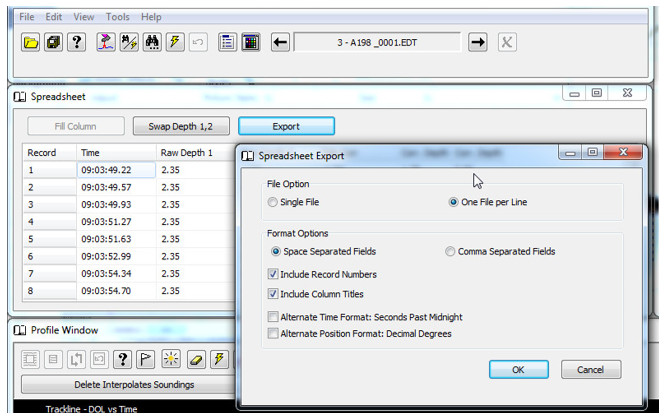This screenshot has width=664, height=418.
Task: Click the eraser icon in Profile Window
Action: pos(196,359)
